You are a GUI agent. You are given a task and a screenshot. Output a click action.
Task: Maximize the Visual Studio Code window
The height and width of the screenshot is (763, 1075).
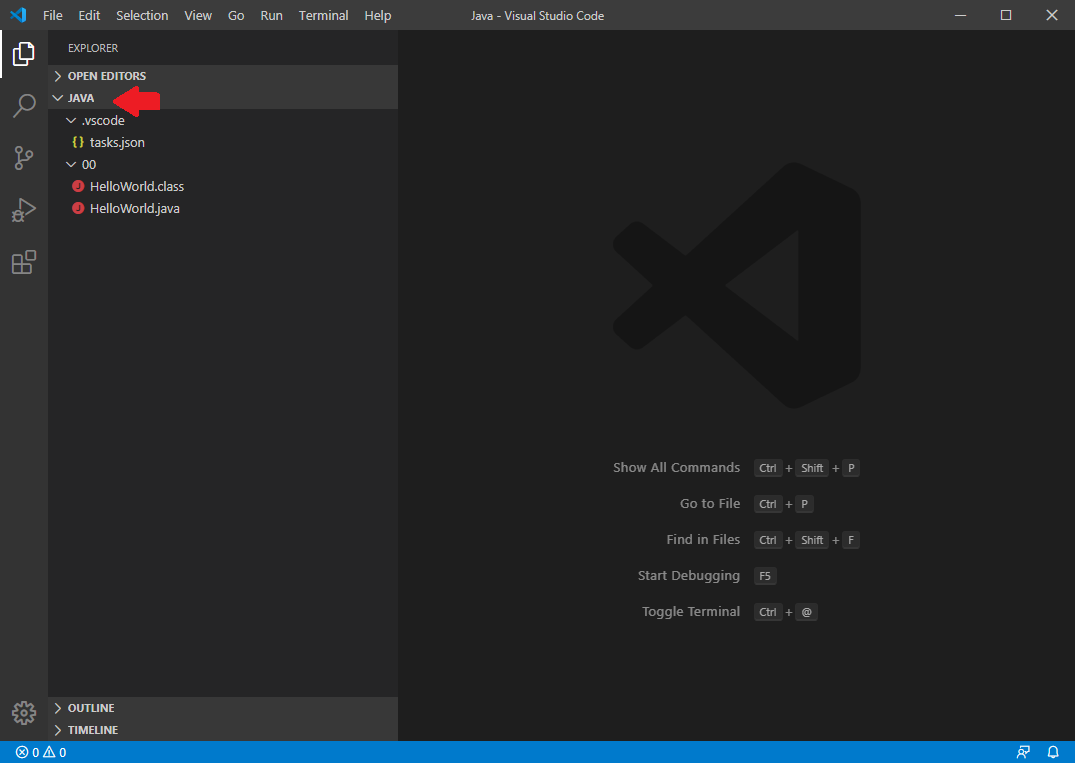[1006, 15]
